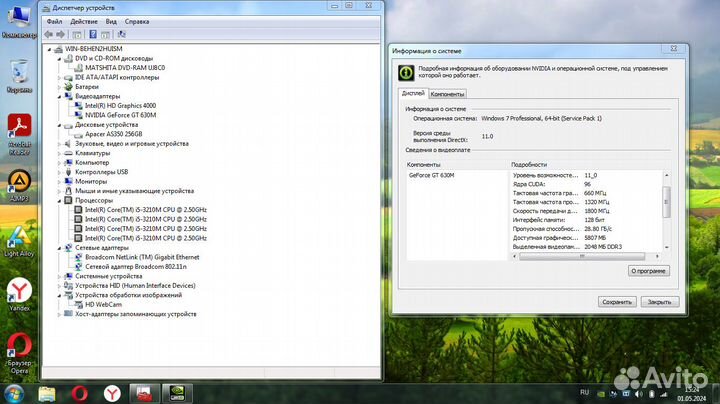Image resolution: width=720 pixels, height=404 pixels.
Task: Collapse the Видеоадаптеры node
Action: pos(59,96)
